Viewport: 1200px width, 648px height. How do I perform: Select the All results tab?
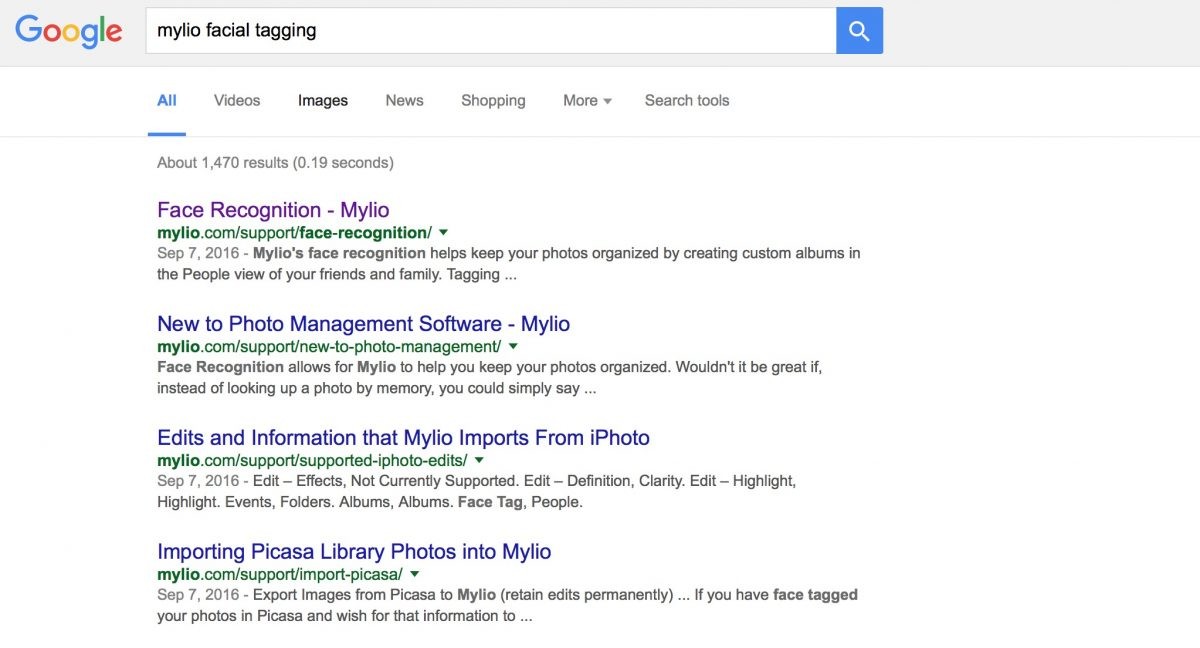167,100
